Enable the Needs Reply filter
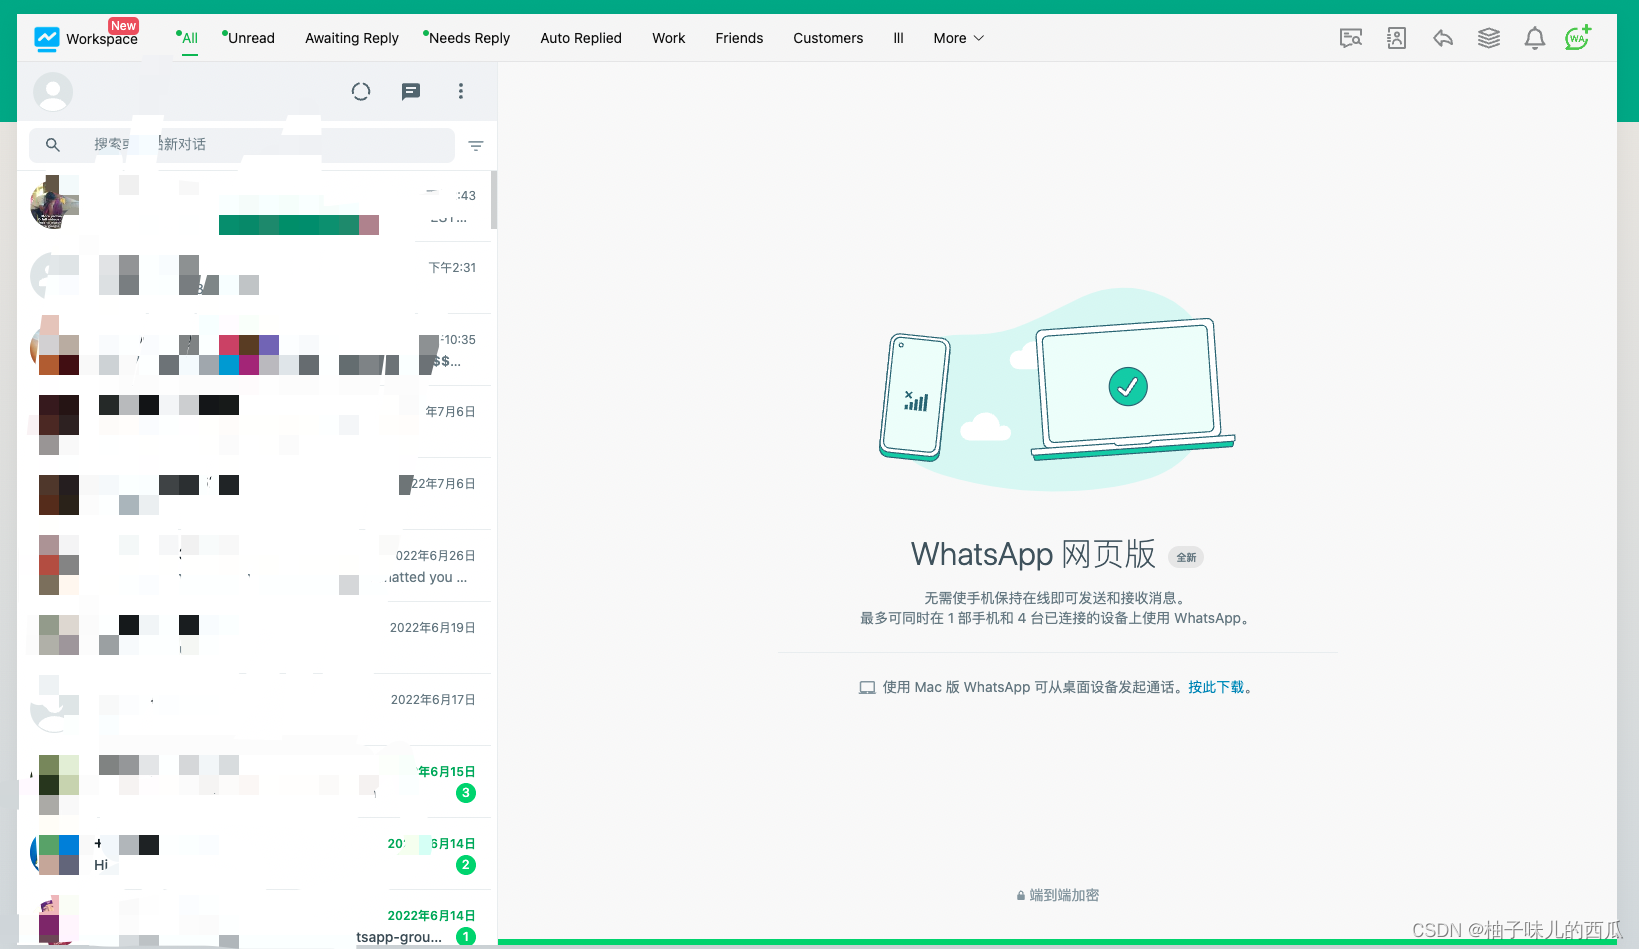Viewport: 1639px width, 949px height. tap(470, 38)
